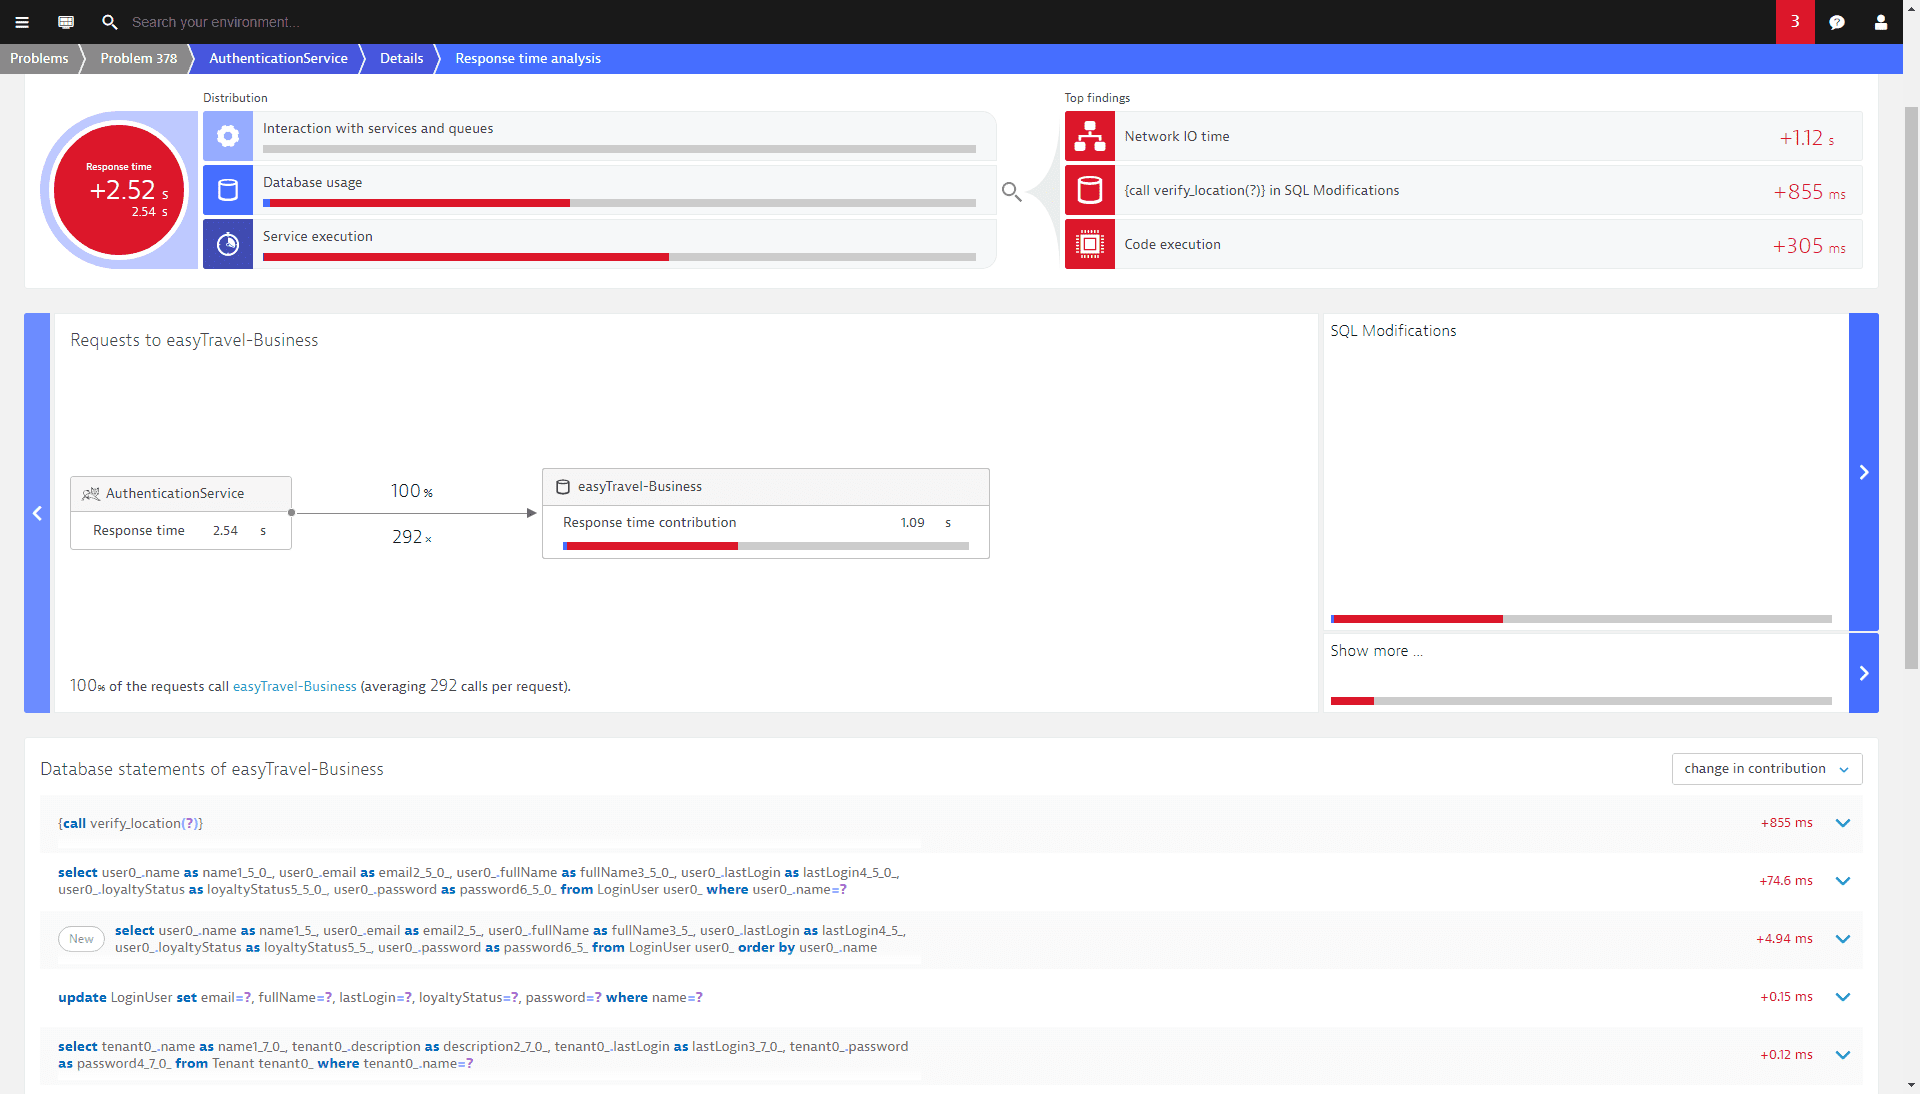Select Response time analysis breadcrumb
The image size is (1920, 1094).
coord(528,58)
